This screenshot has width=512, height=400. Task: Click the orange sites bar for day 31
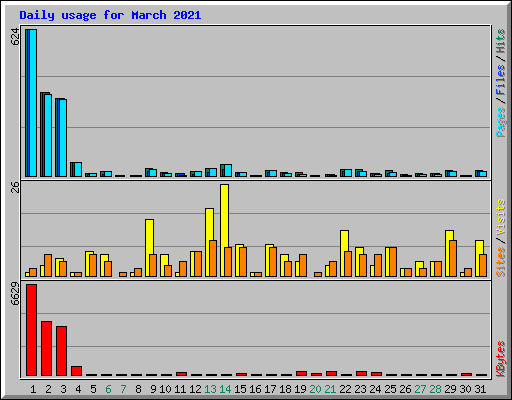pos(483,265)
